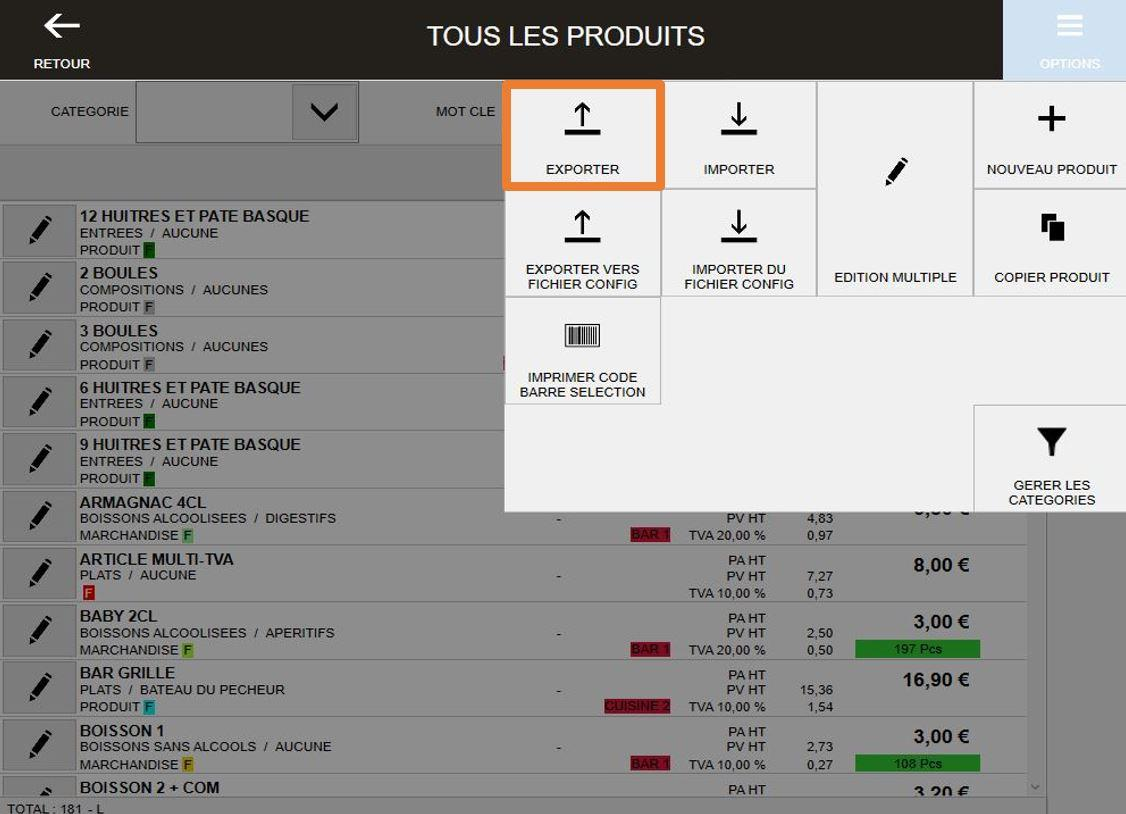The height and width of the screenshot is (814, 1126).
Task: Go back with the RETOUR arrow
Action: (62, 41)
